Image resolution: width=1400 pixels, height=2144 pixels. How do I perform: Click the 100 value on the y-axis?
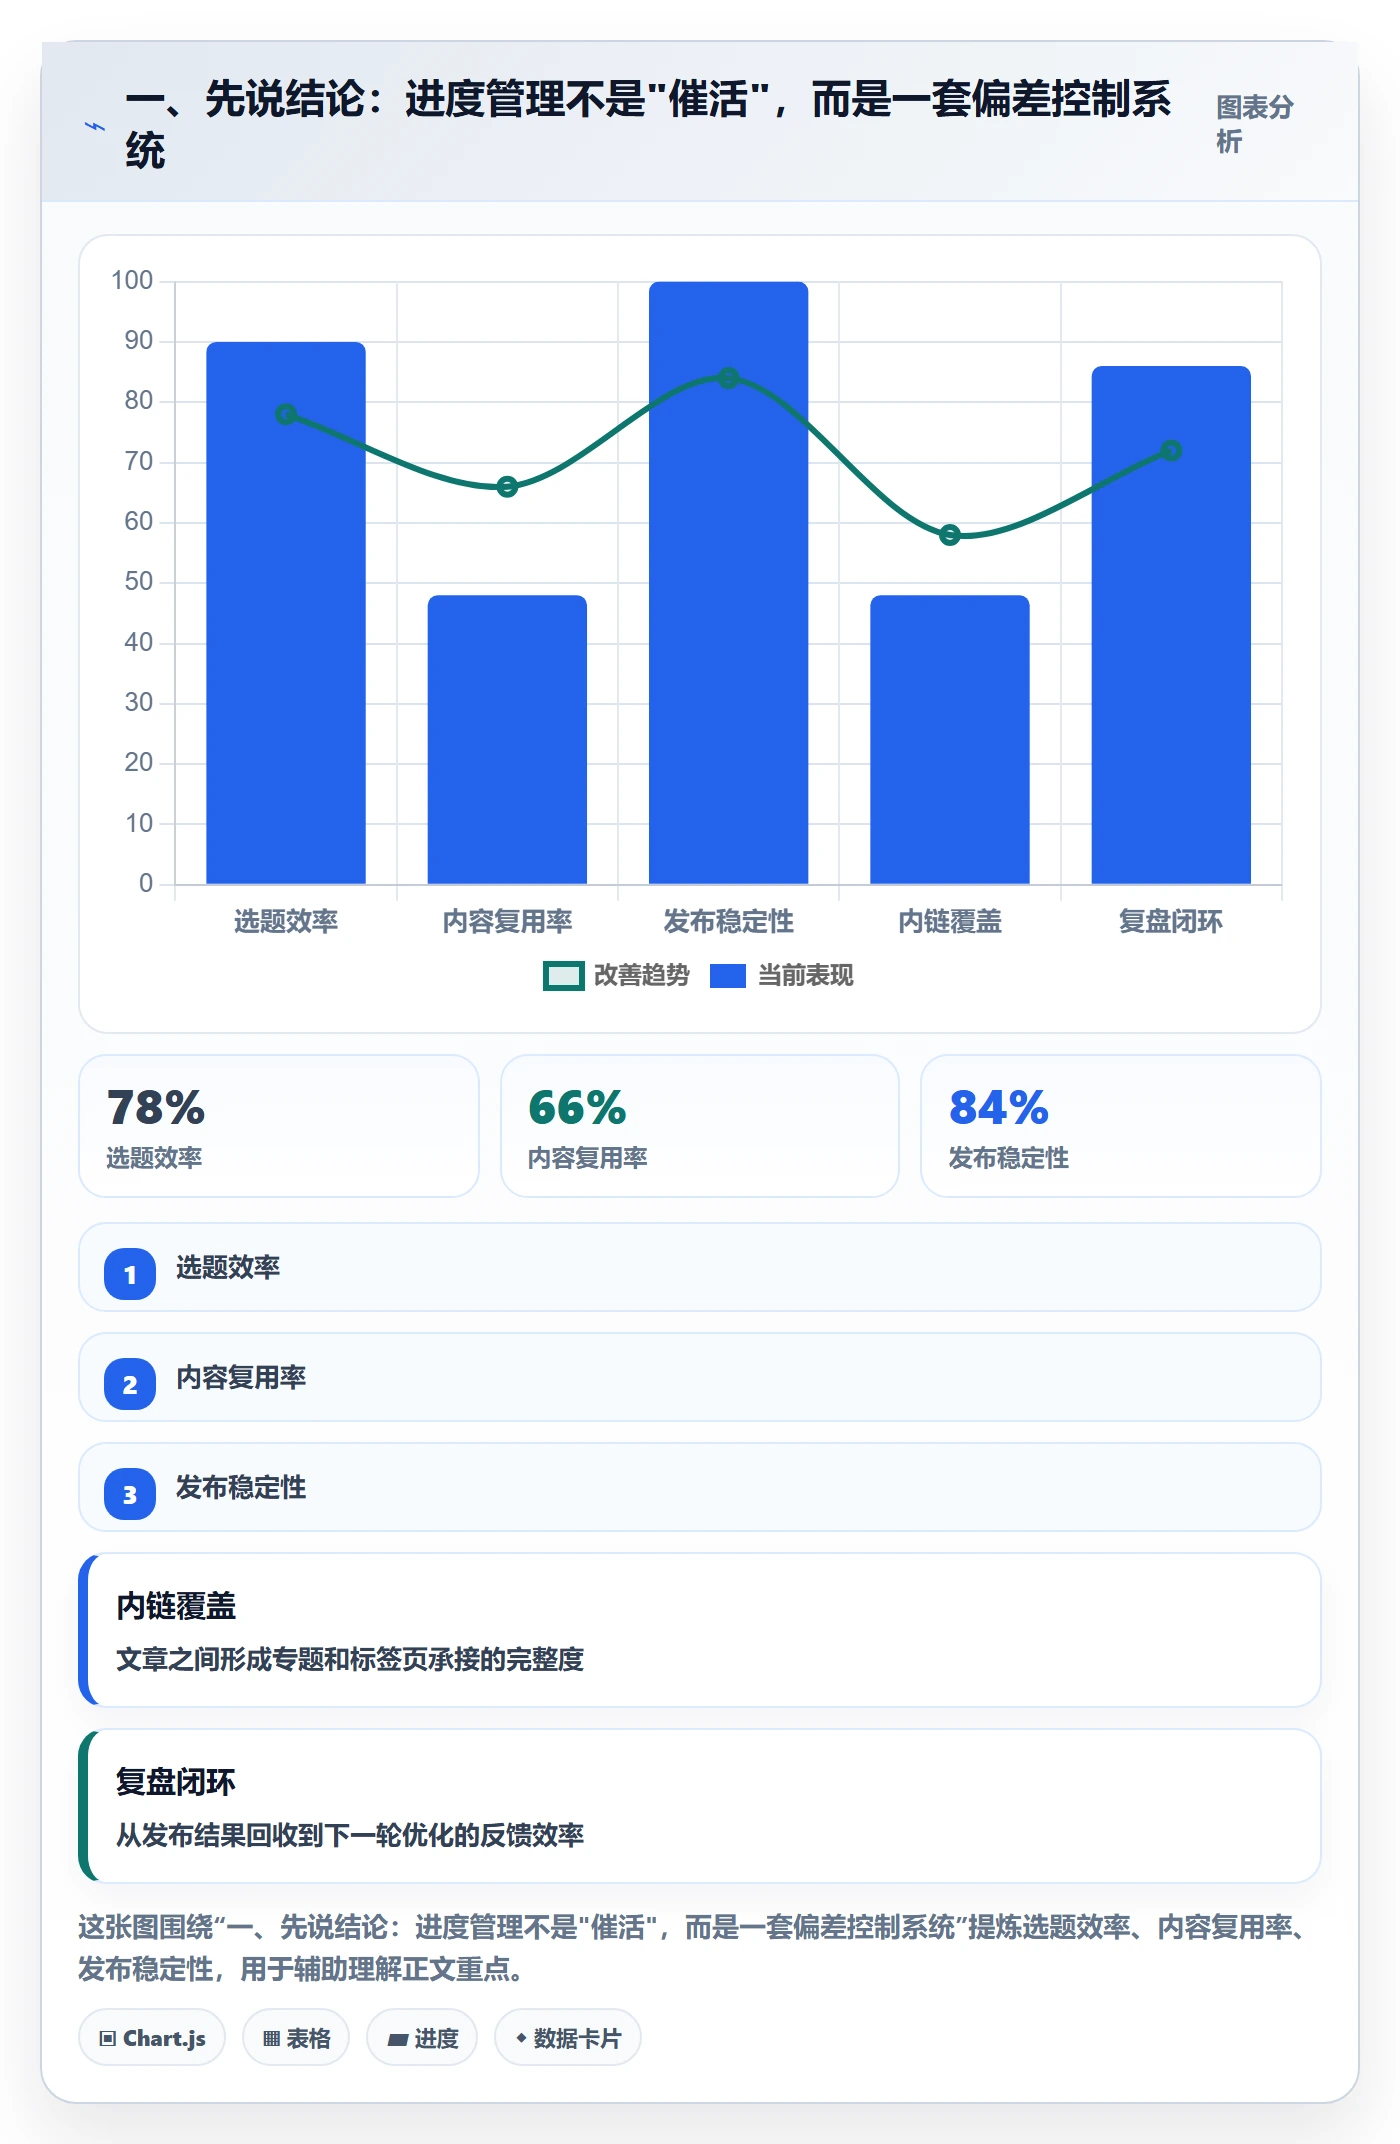coord(132,281)
